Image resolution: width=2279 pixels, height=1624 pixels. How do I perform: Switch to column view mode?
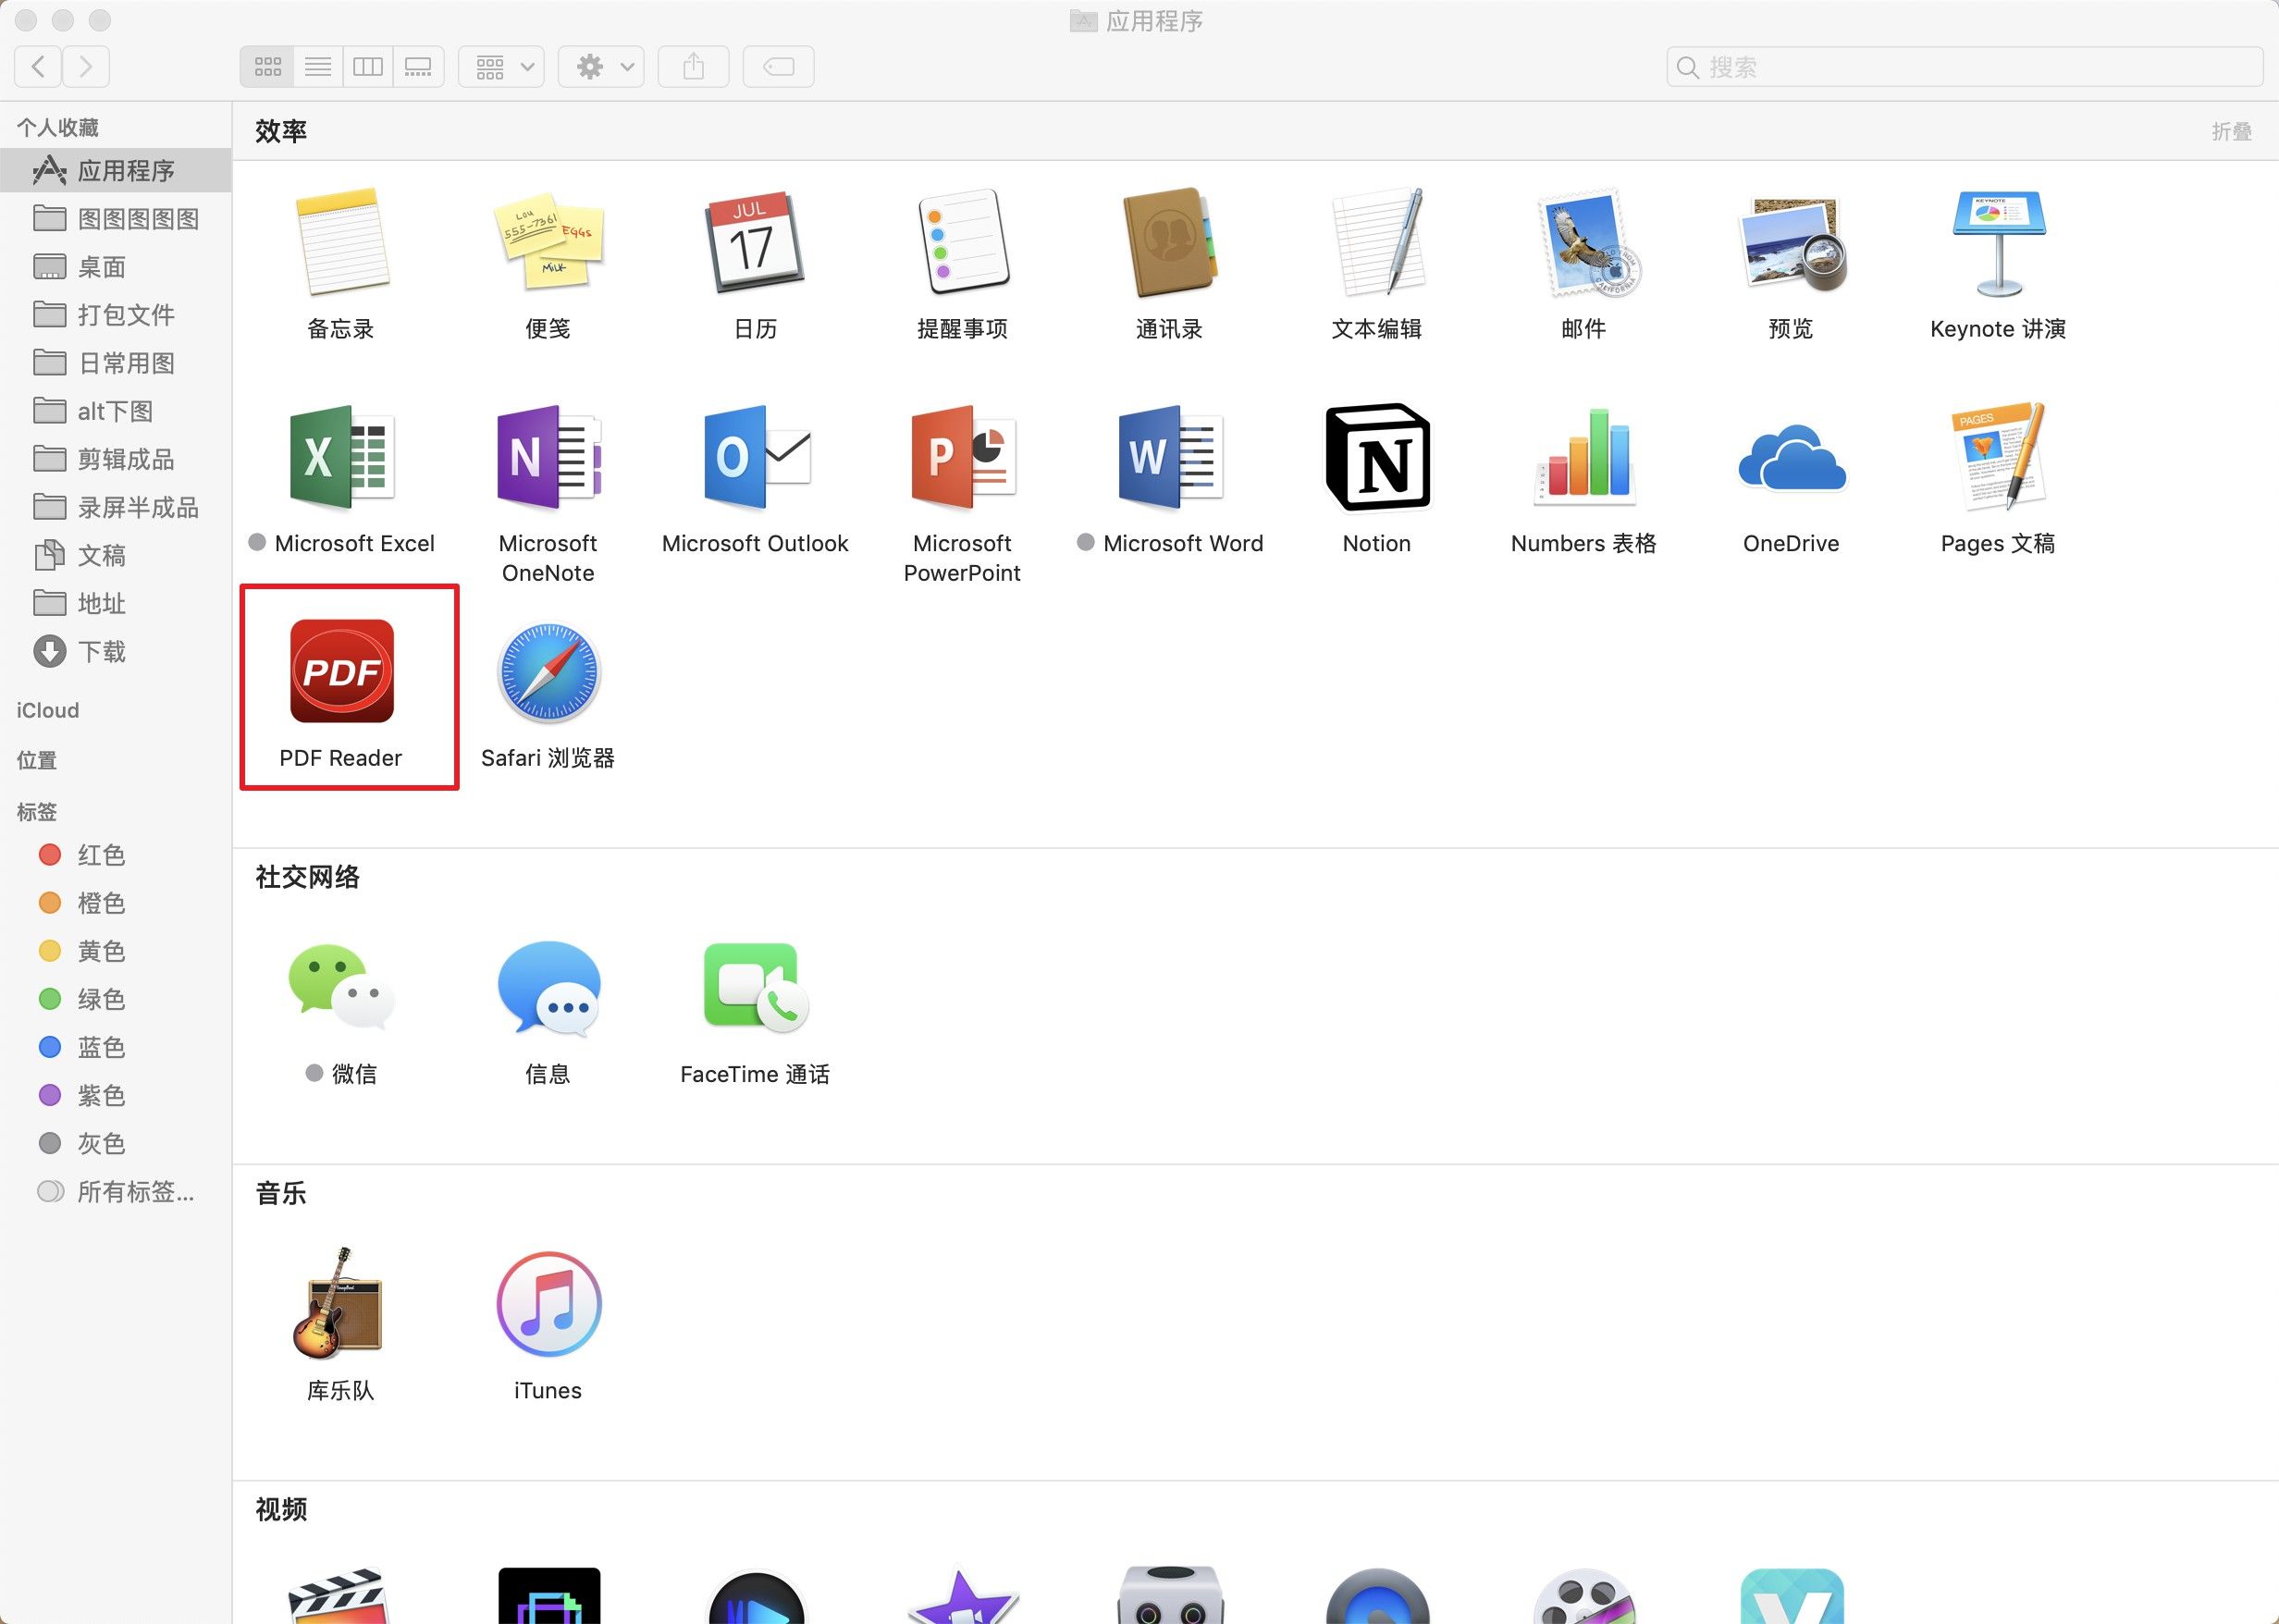click(368, 67)
